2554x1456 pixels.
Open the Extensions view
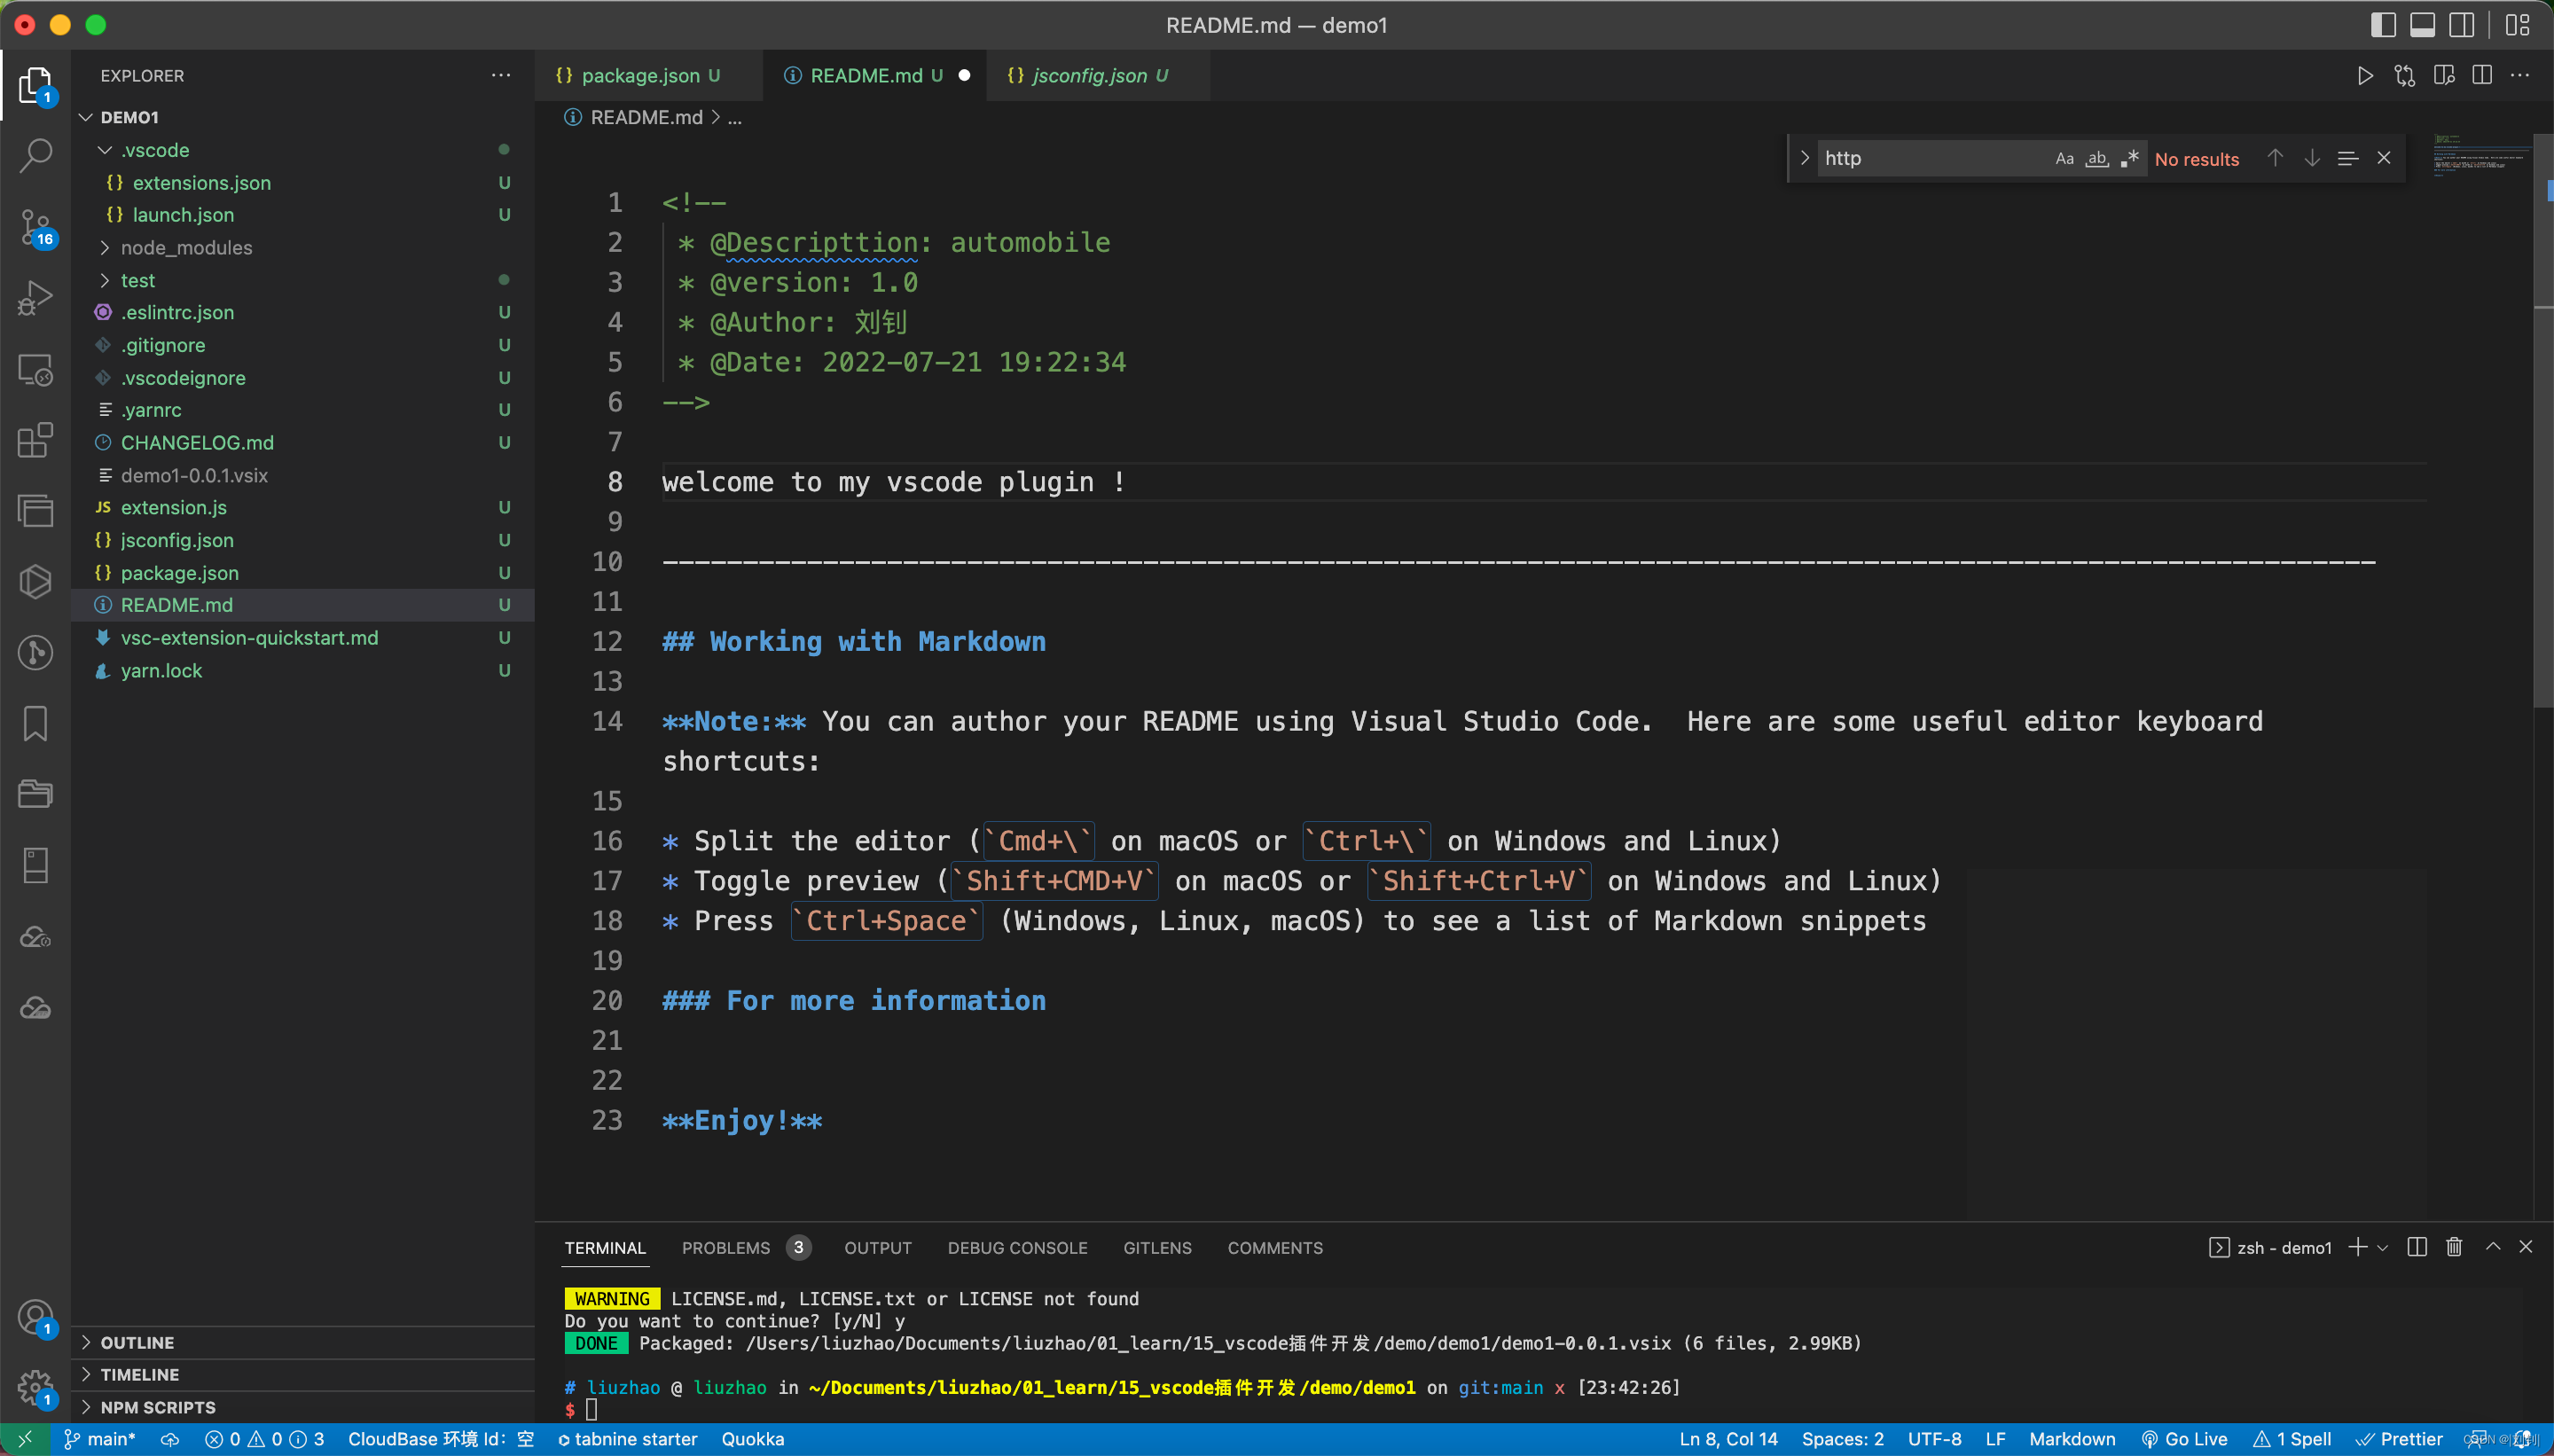point(36,440)
